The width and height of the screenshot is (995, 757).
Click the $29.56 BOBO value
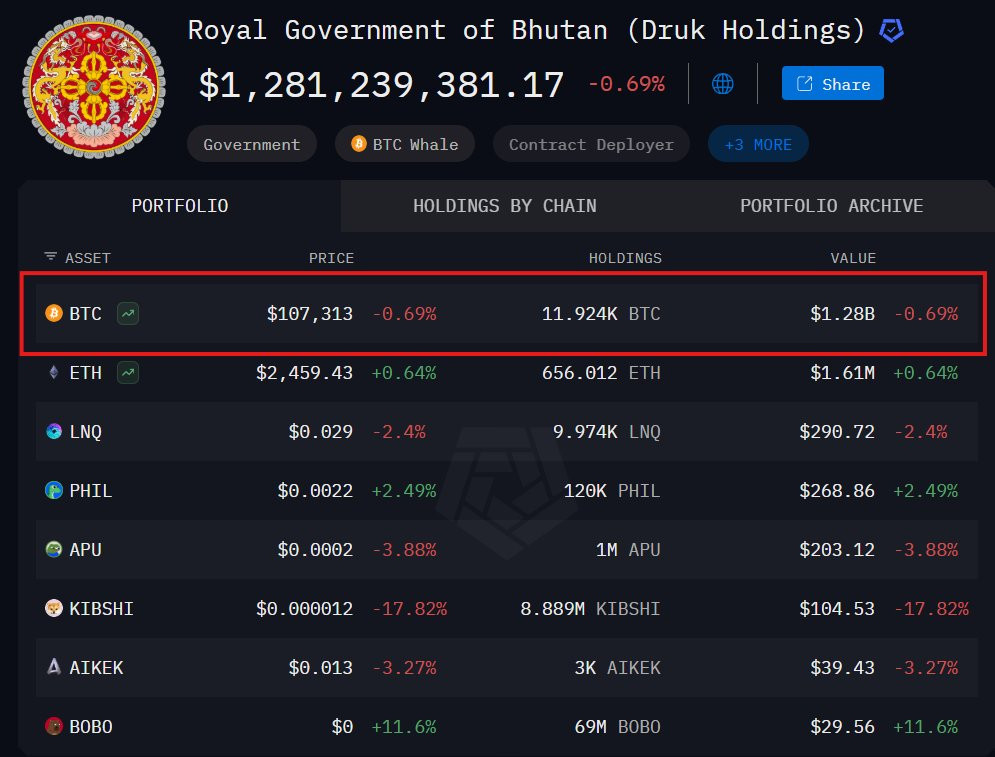pyautogui.click(x=843, y=727)
